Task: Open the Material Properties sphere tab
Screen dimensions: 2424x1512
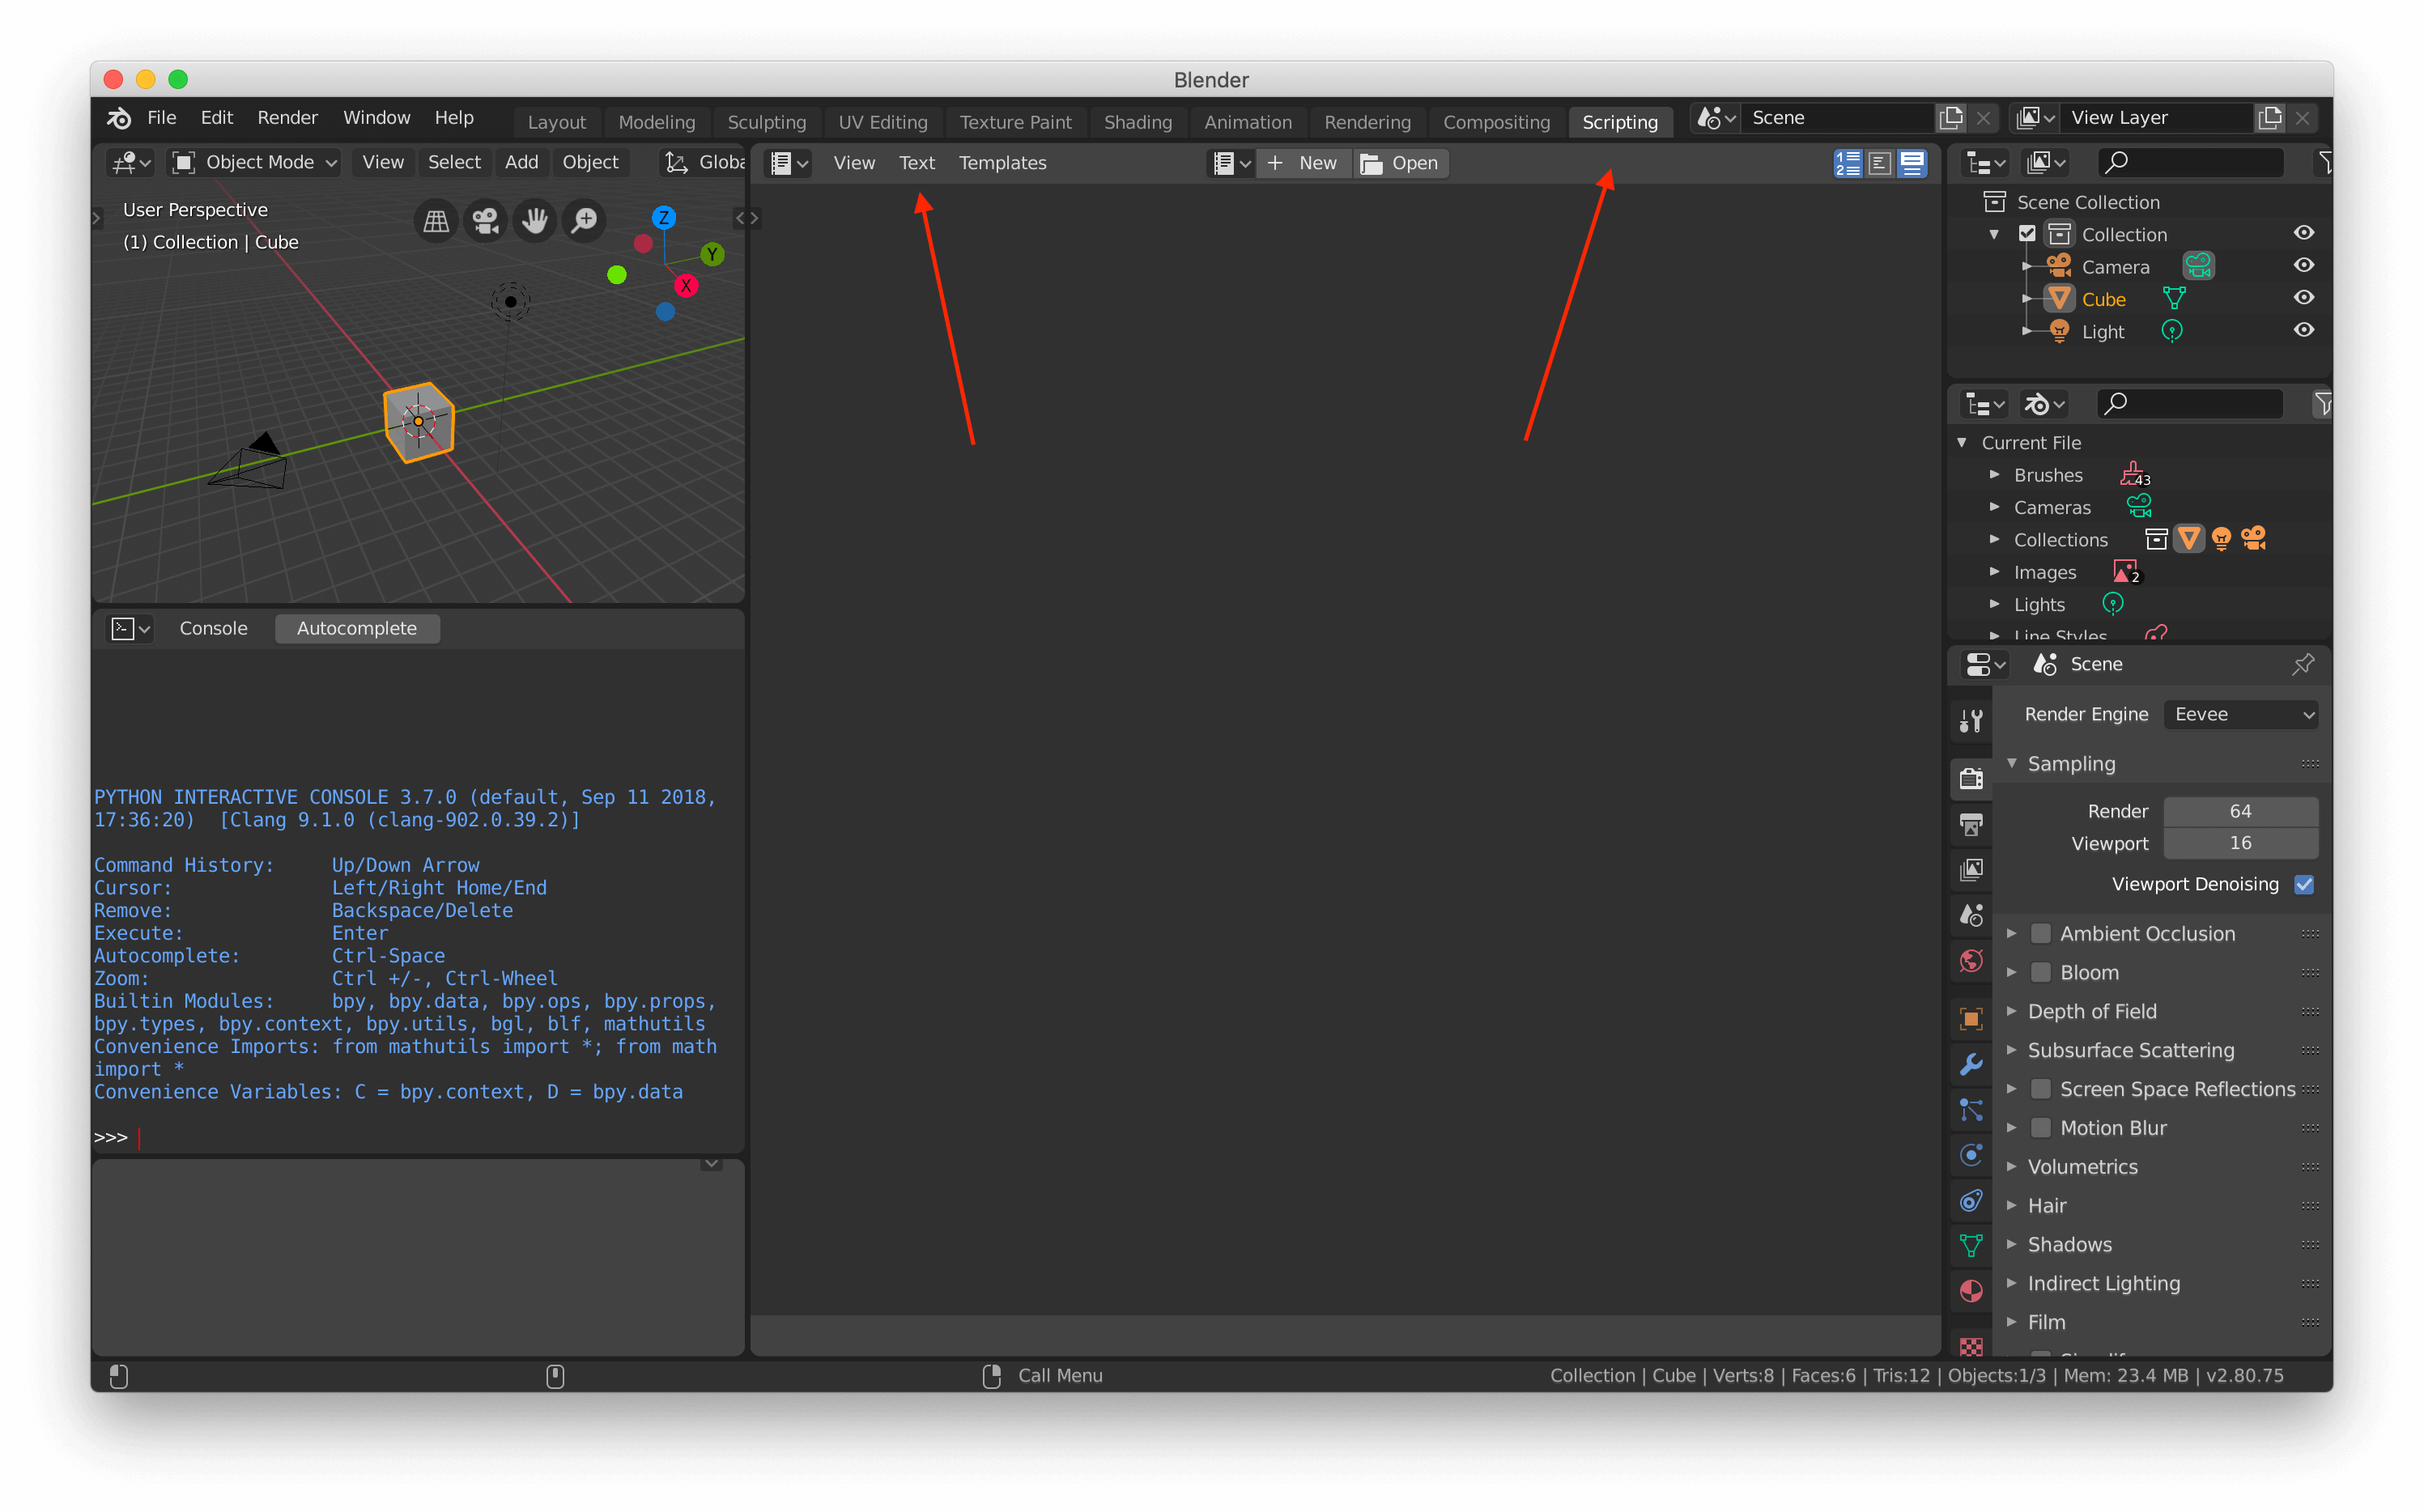Action: point(1970,1291)
